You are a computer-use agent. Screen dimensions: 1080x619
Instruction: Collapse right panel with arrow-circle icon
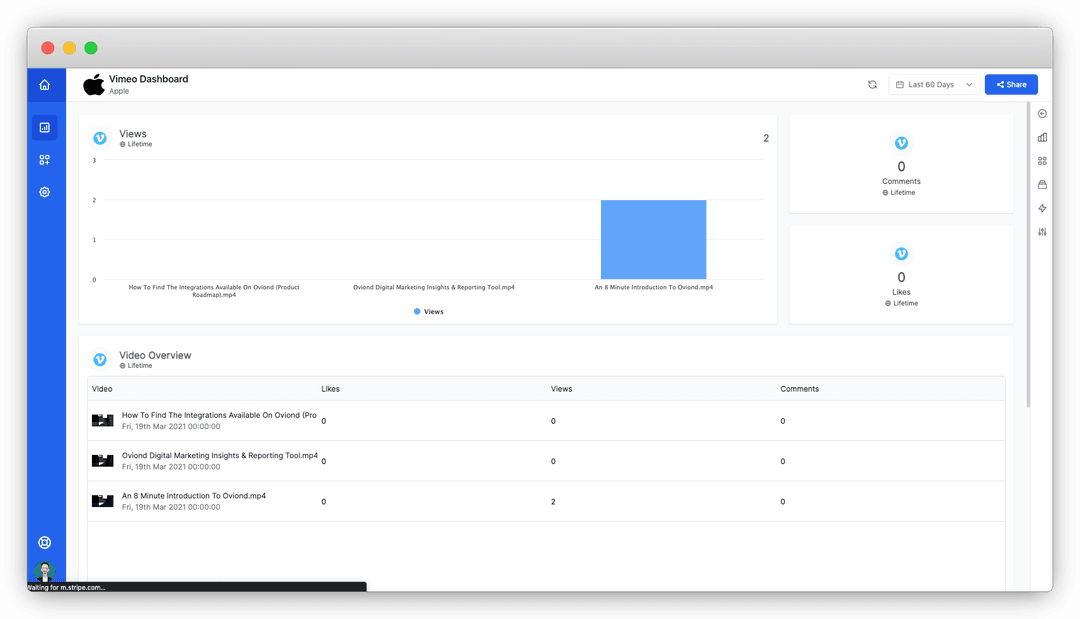point(1042,114)
